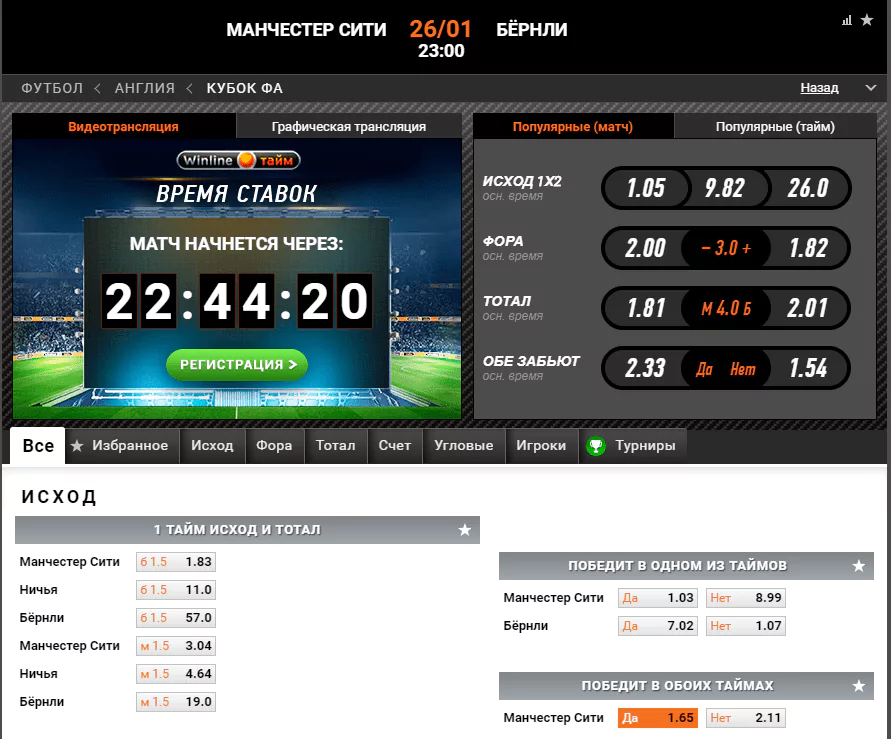Favorite the 1 тайм исход и тотал market
The width and height of the screenshot is (891, 739).
tap(465, 530)
